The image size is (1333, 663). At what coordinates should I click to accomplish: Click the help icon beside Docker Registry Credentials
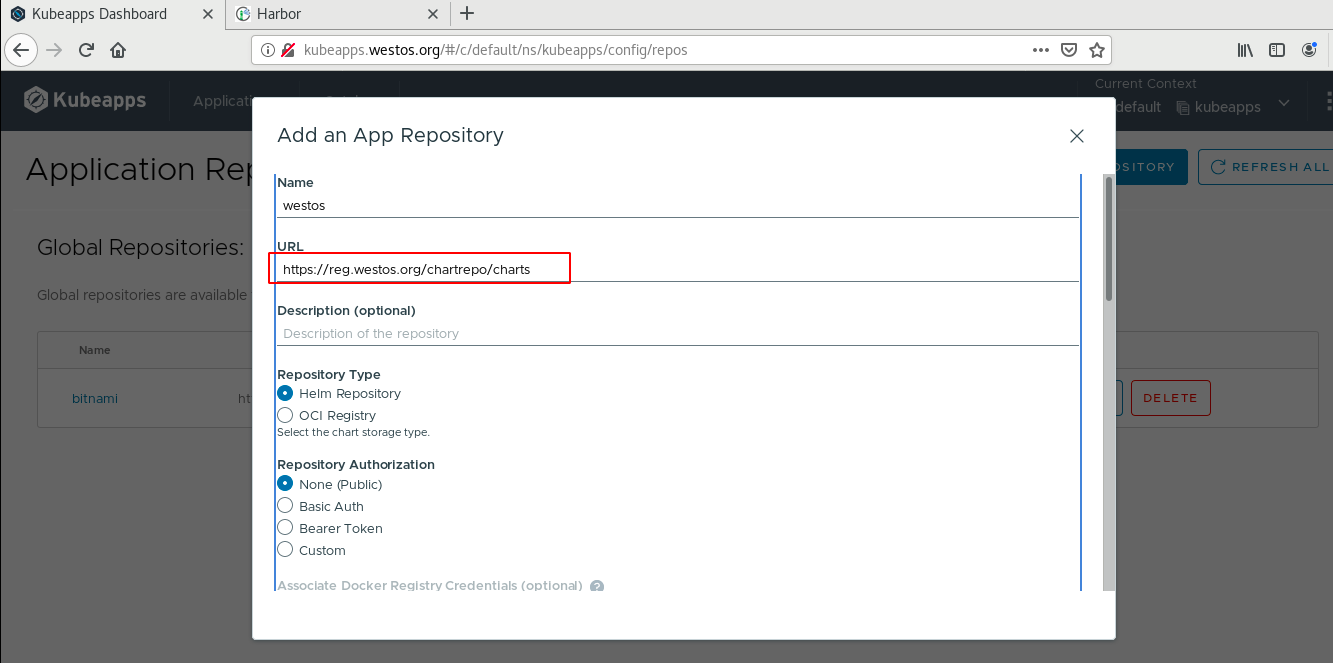click(597, 586)
